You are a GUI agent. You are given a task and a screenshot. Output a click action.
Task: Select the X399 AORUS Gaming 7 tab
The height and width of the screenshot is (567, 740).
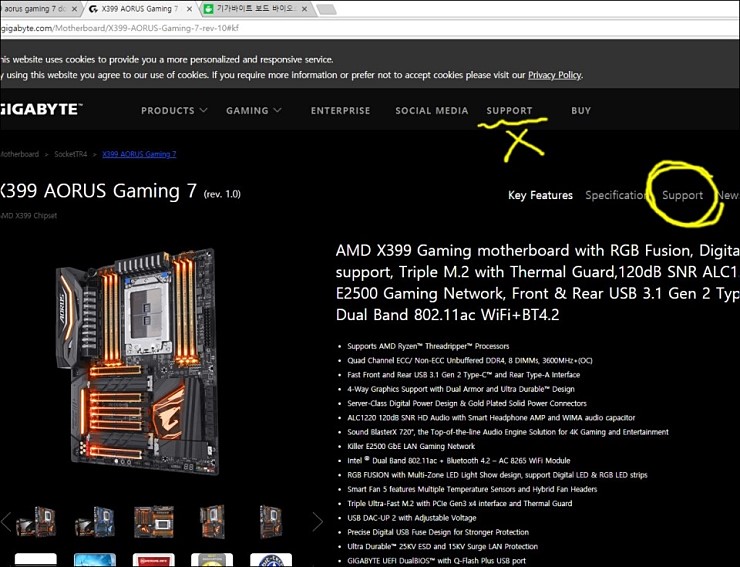(x=140, y=9)
